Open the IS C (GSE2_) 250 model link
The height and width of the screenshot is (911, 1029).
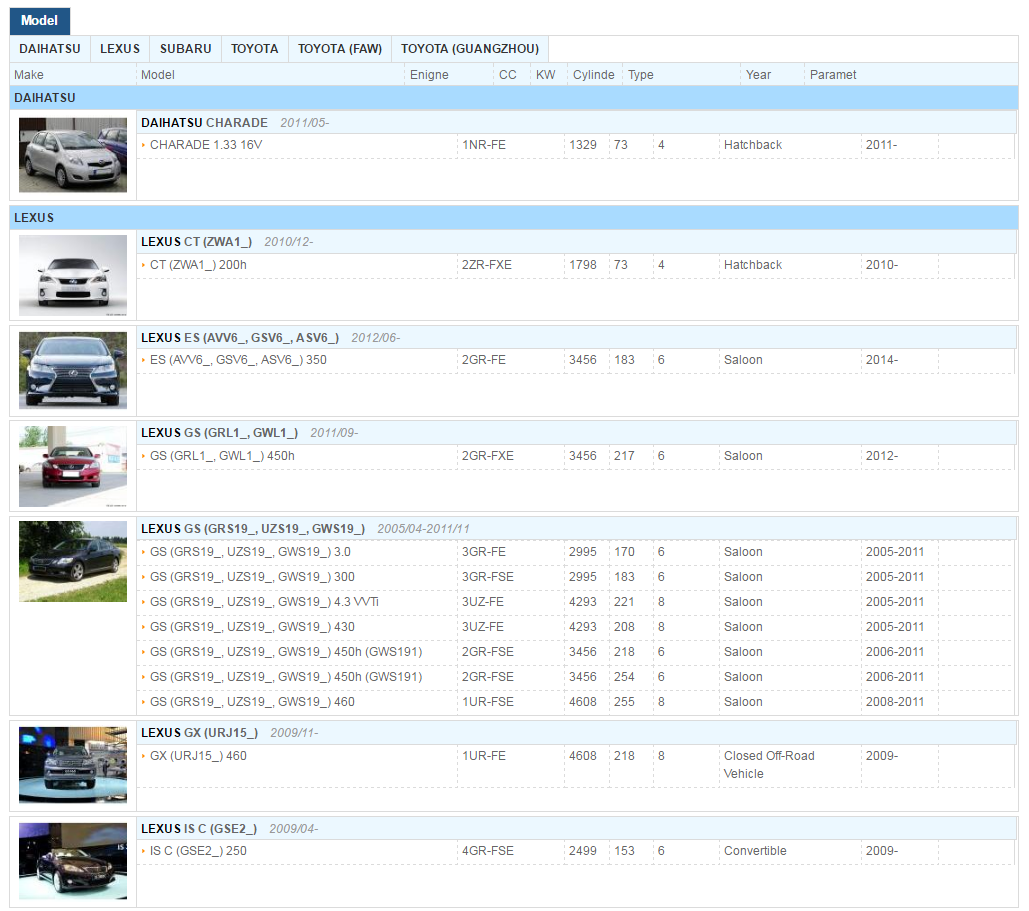click(198, 851)
